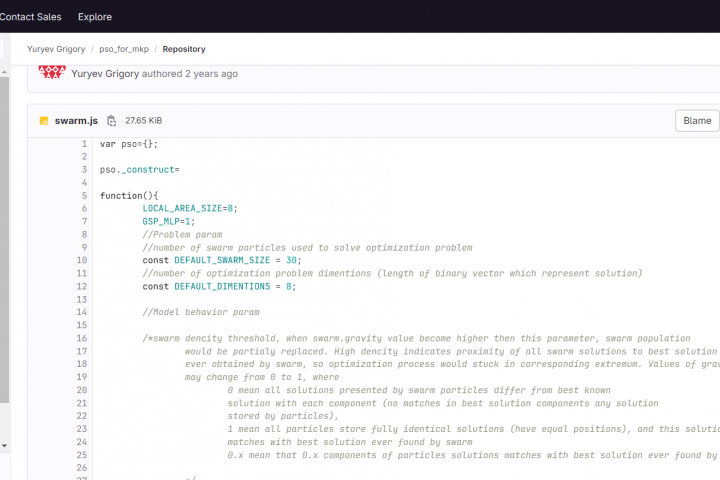Click the sidebar scrollbar down arrow
The width and height of the screenshot is (720, 480).
click(5, 445)
